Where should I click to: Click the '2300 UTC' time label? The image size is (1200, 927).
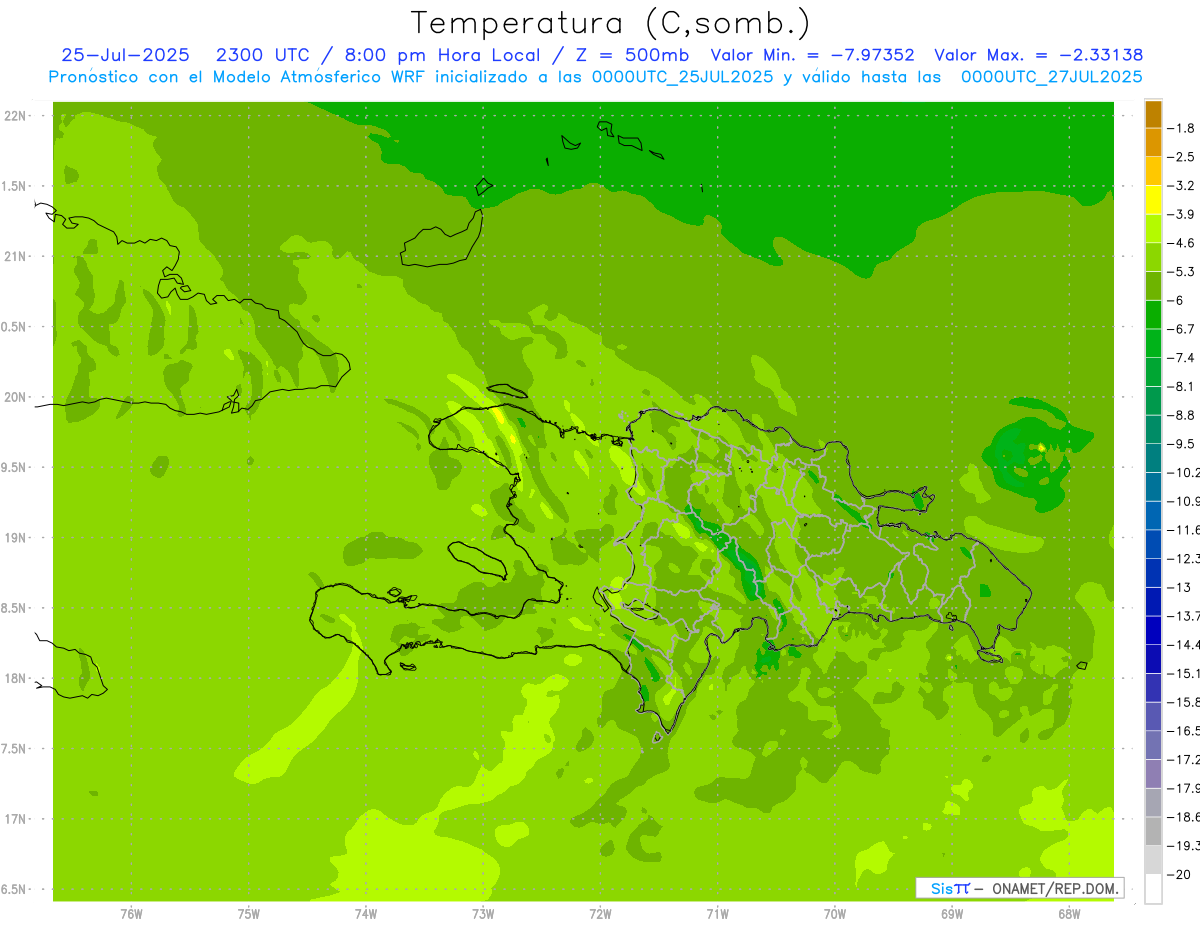click(x=265, y=55)
